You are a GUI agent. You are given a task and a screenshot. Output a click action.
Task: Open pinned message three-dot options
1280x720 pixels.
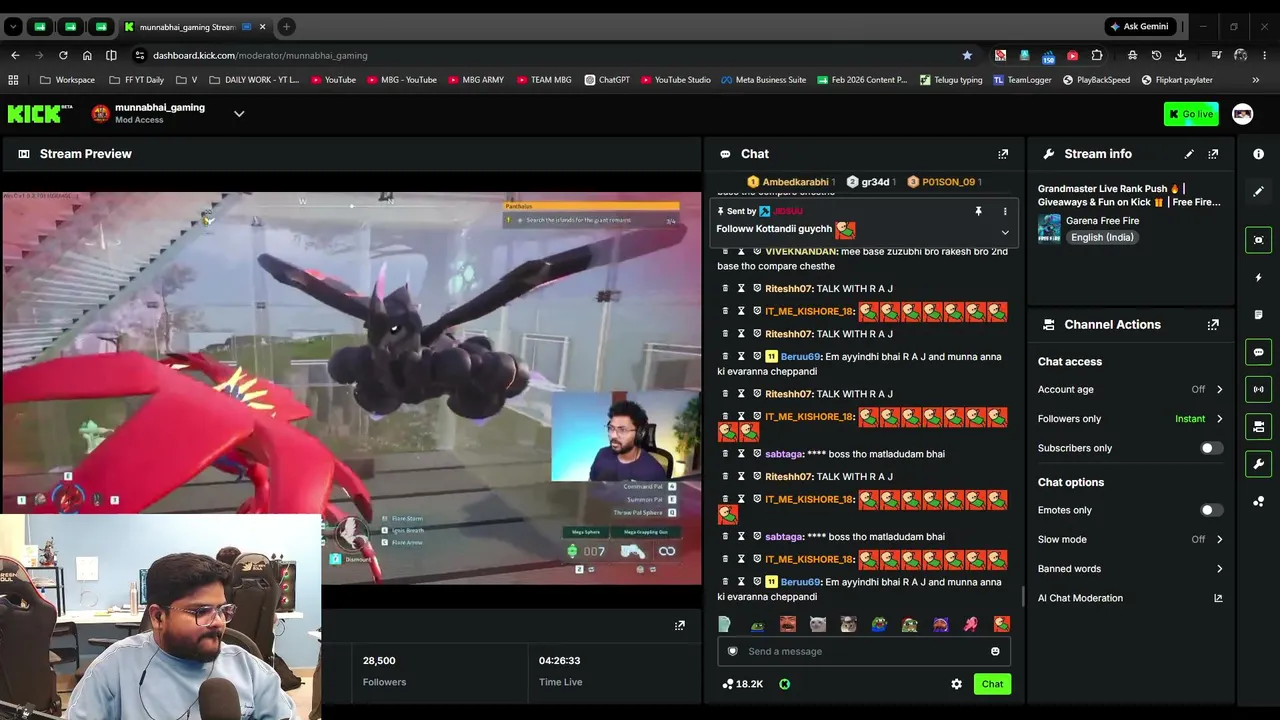(1005, 212)
